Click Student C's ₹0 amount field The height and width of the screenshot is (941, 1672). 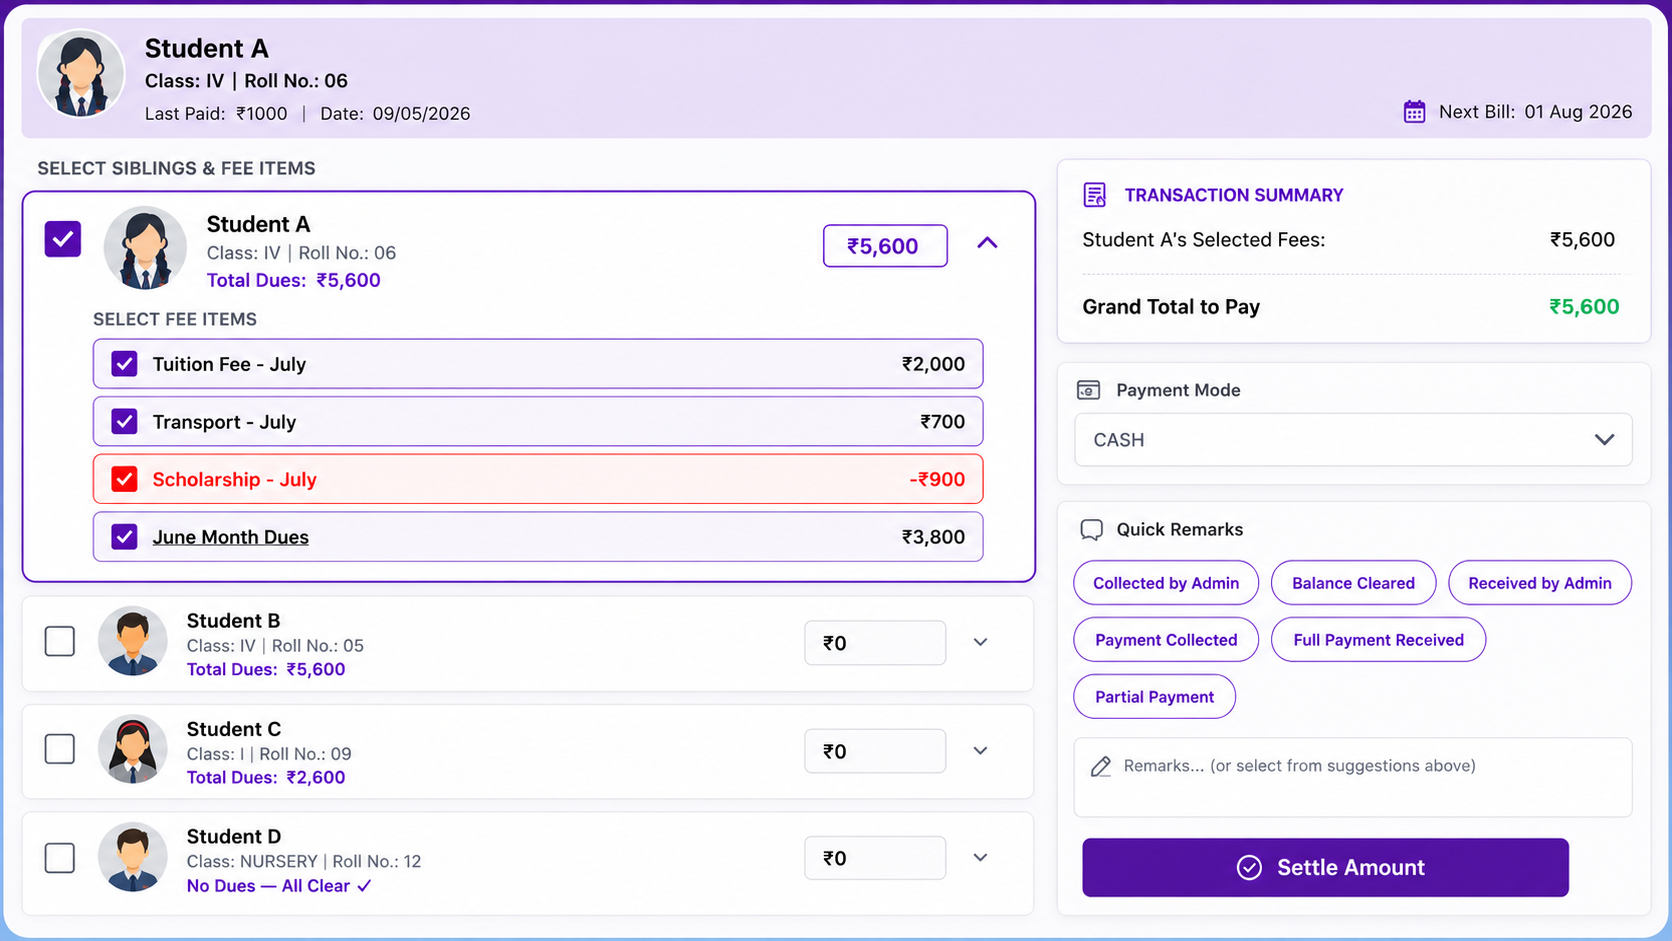tap(875, 751)
